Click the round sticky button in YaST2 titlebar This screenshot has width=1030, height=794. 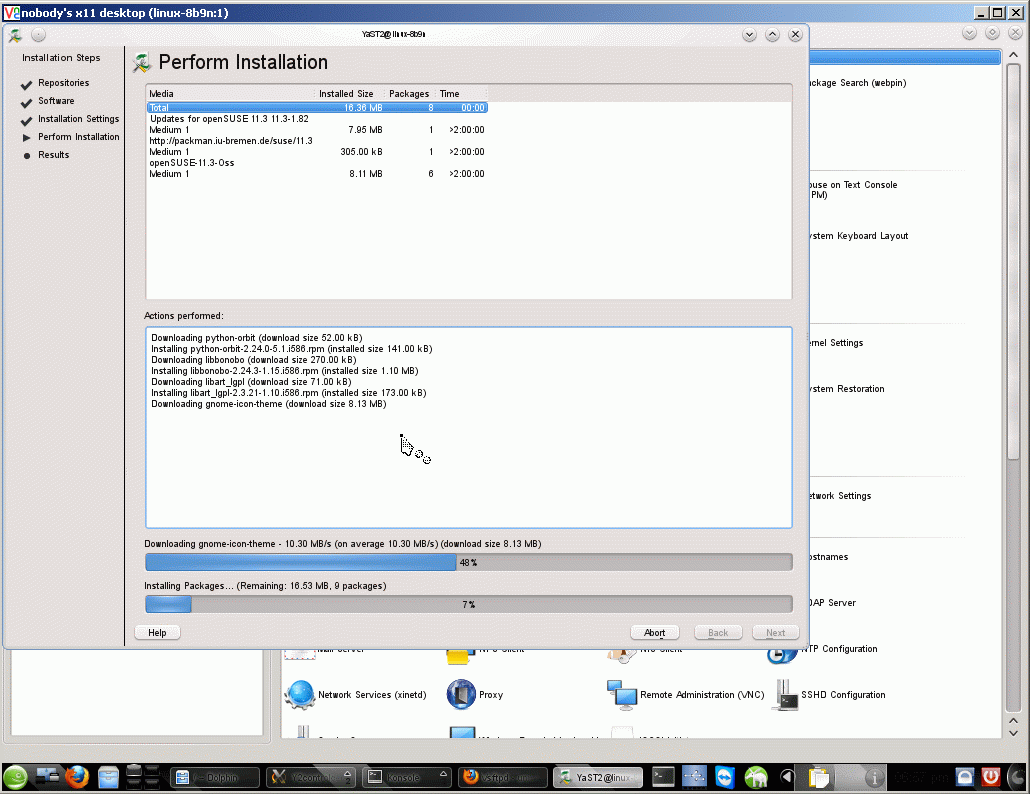(x=39, y=35)
